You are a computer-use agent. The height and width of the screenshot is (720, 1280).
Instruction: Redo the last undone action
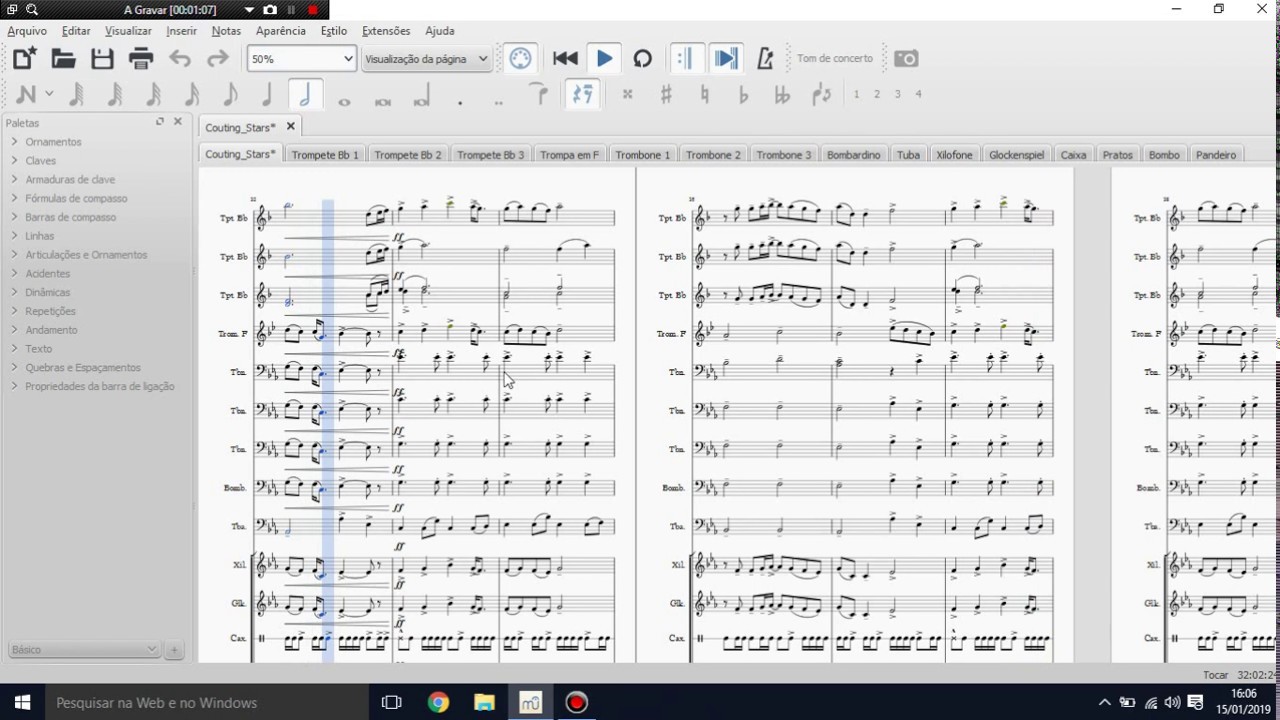(x=218, y=59)
